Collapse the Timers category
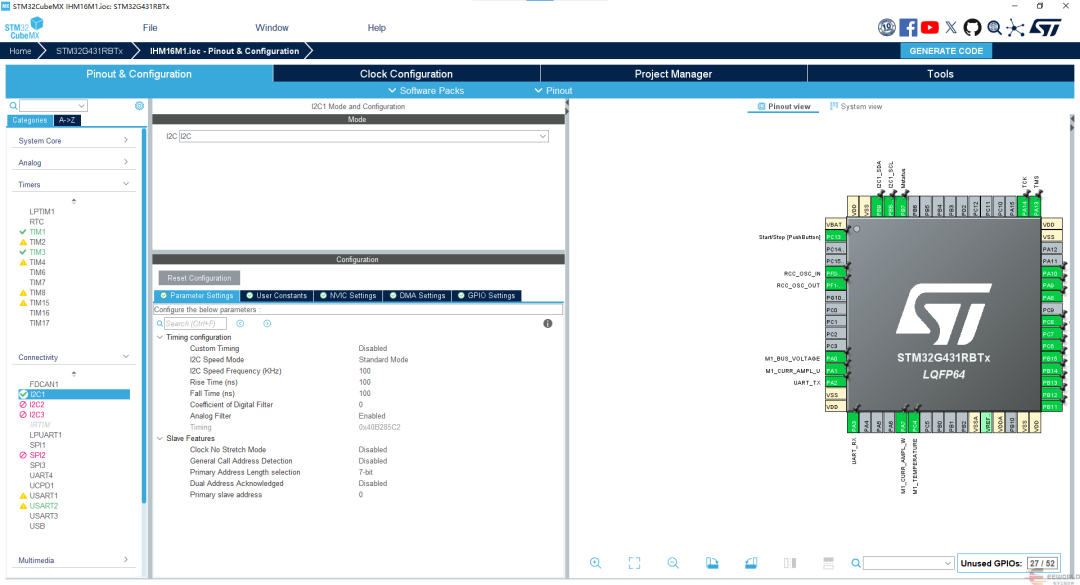 [x=72, y=185]
